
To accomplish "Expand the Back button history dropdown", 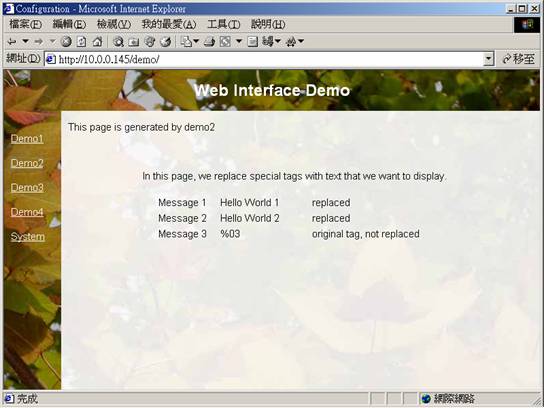I will [25, 41].
